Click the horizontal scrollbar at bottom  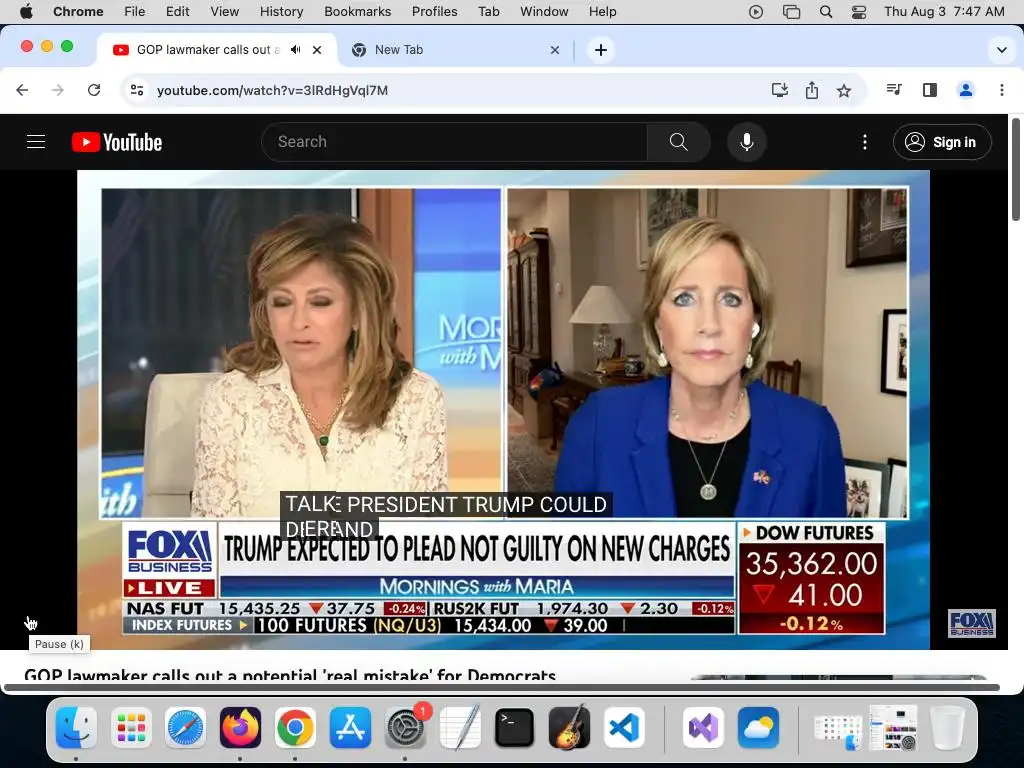(502, 687)
